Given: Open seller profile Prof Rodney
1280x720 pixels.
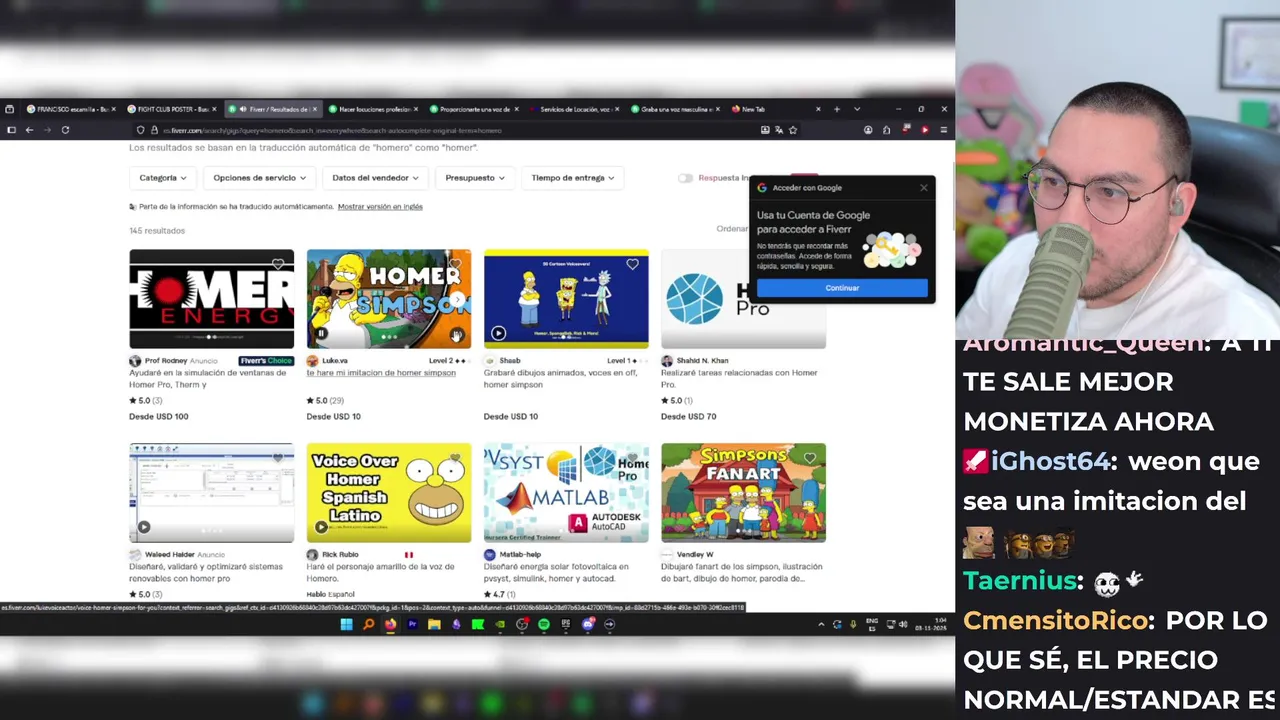Looking at the screenshot, I should (x=166, y=361).
